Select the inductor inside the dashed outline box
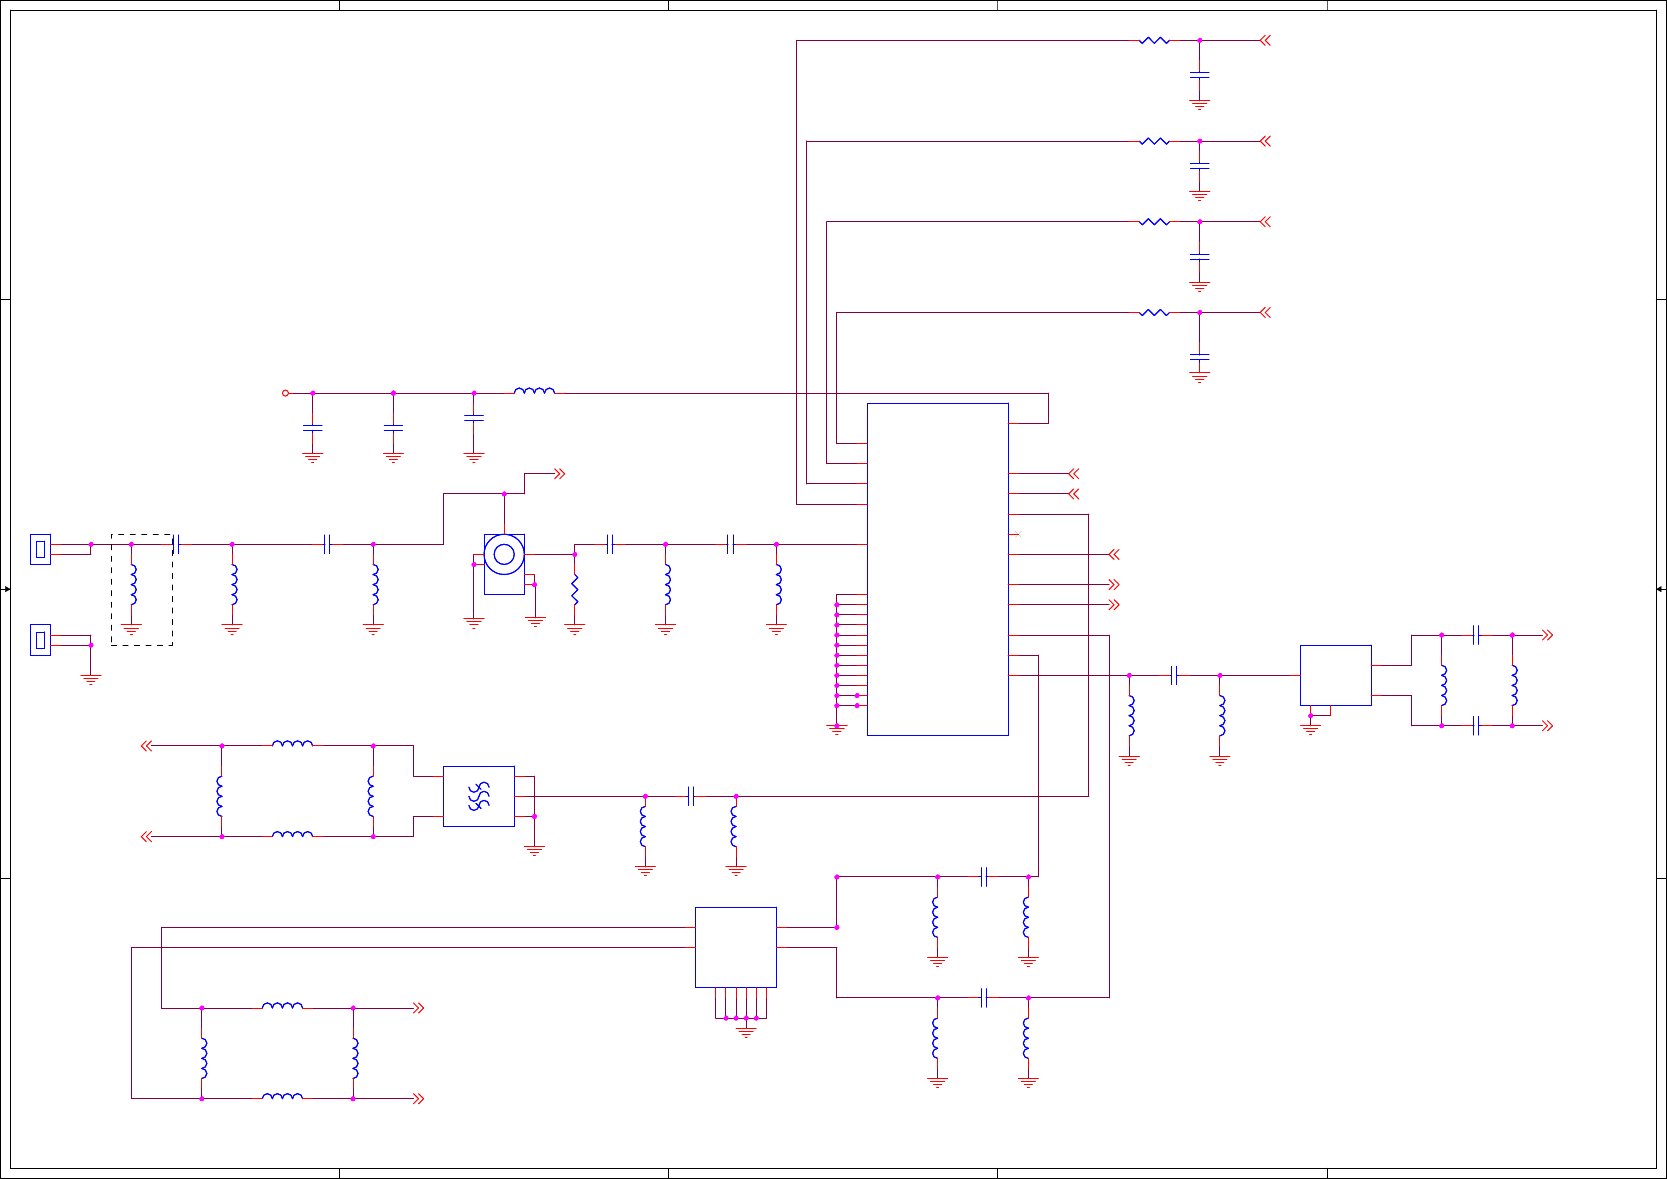The image size is (1667, 1179). click(x=132, y=584)
